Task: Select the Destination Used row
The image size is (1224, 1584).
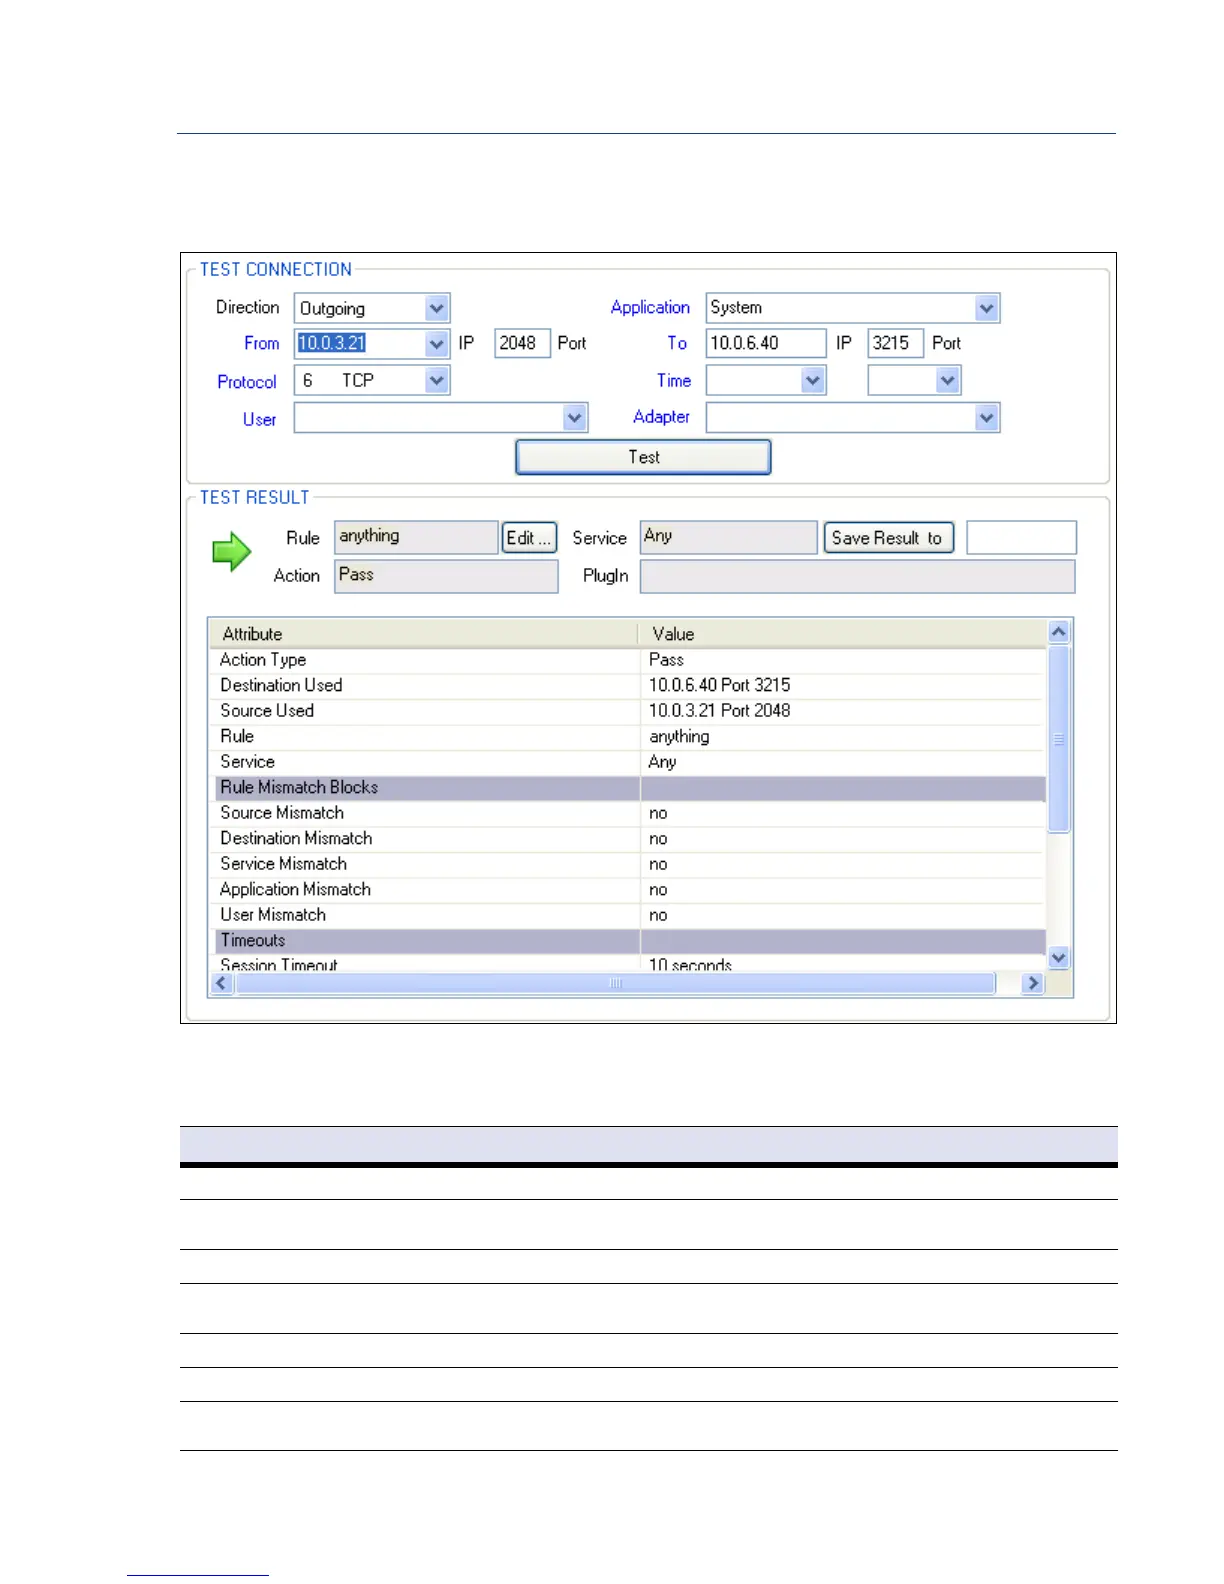Action: coord(628,685)
